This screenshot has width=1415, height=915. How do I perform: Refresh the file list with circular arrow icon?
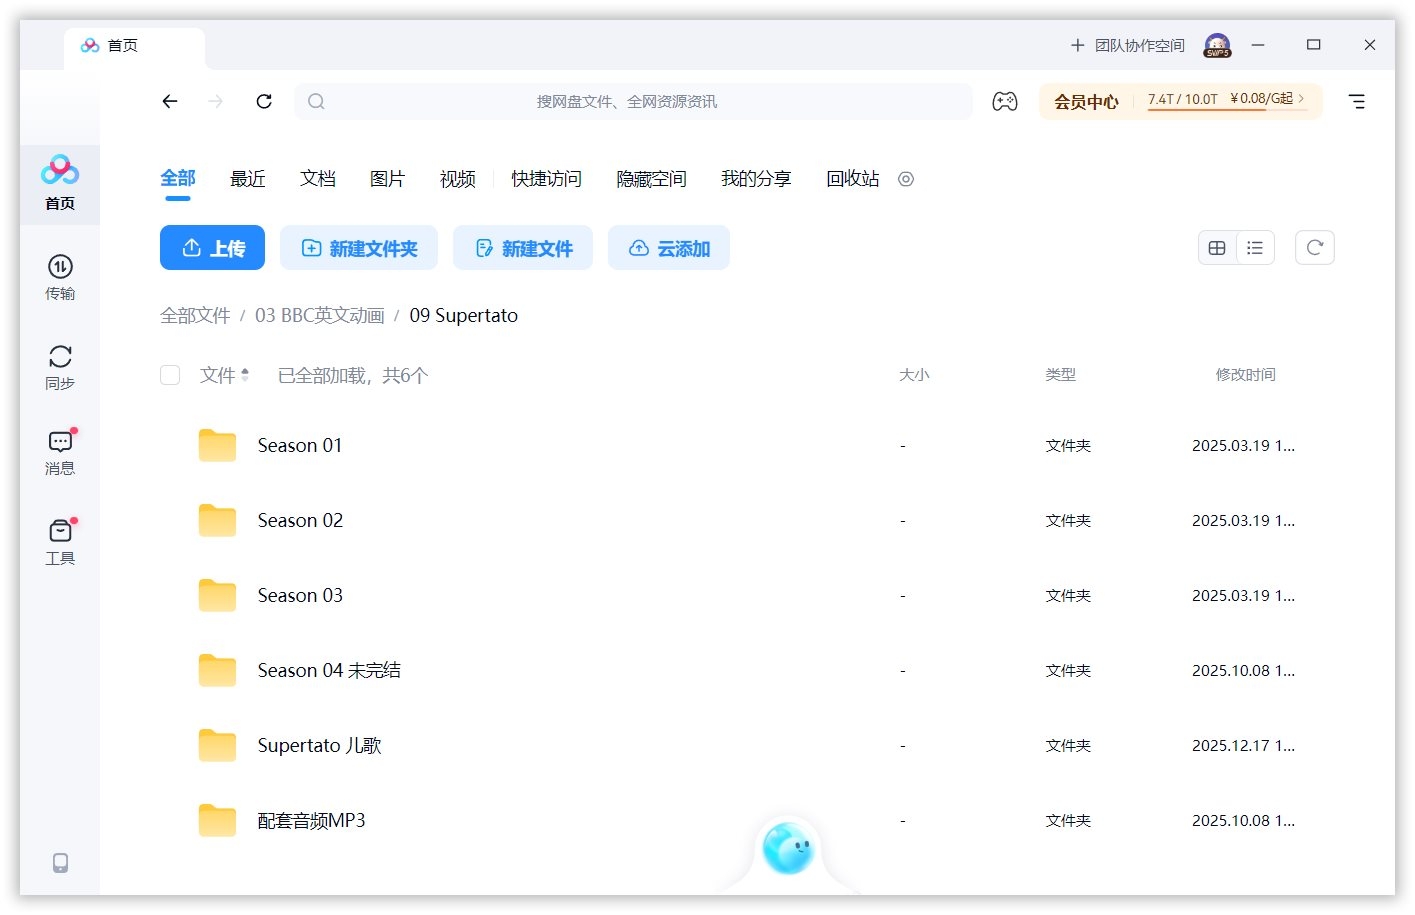pyautogui.click(x=1314, y=247)
